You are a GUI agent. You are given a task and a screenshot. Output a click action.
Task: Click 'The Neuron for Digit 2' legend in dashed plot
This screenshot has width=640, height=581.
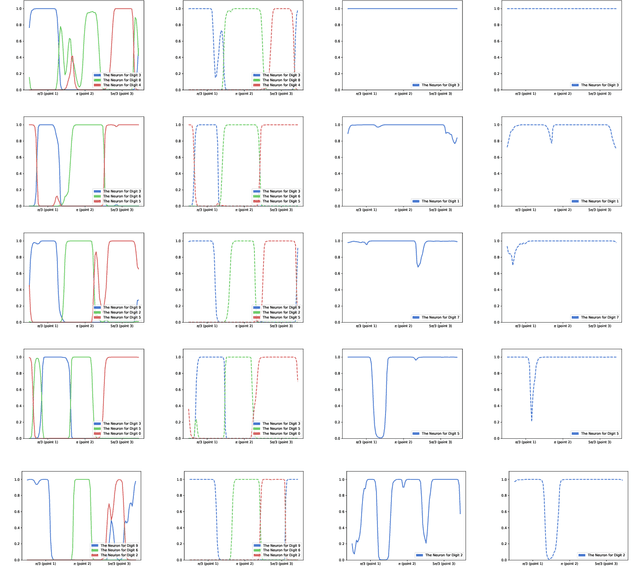[604, 555]
